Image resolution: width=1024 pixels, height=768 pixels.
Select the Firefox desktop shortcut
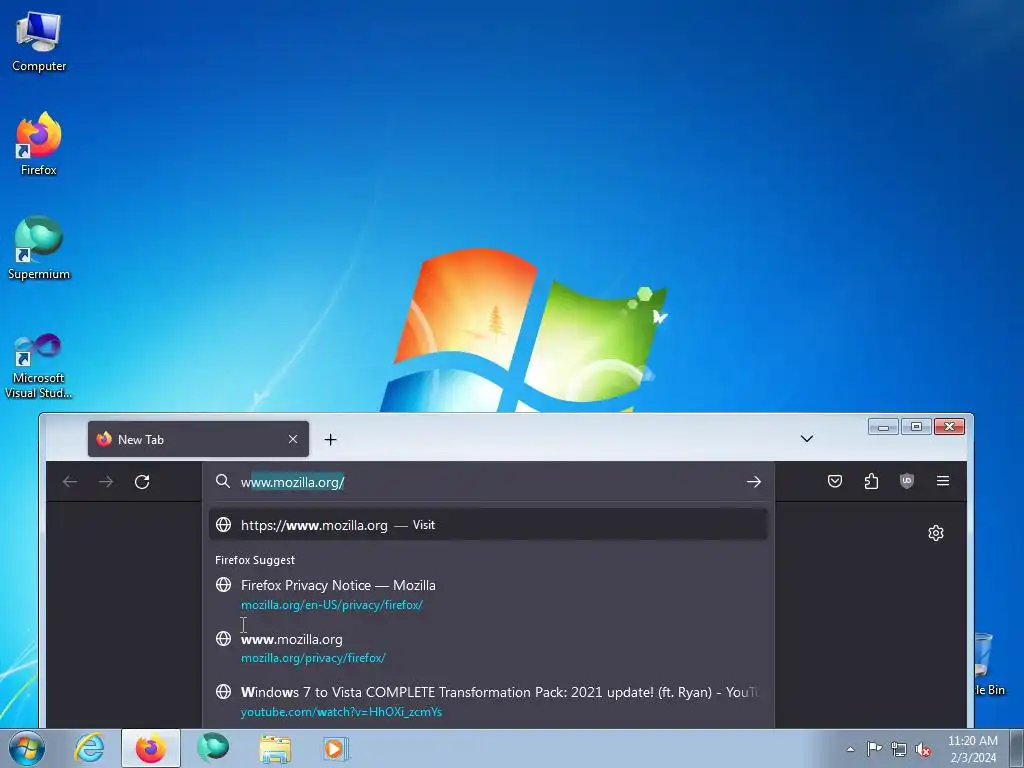39,144
